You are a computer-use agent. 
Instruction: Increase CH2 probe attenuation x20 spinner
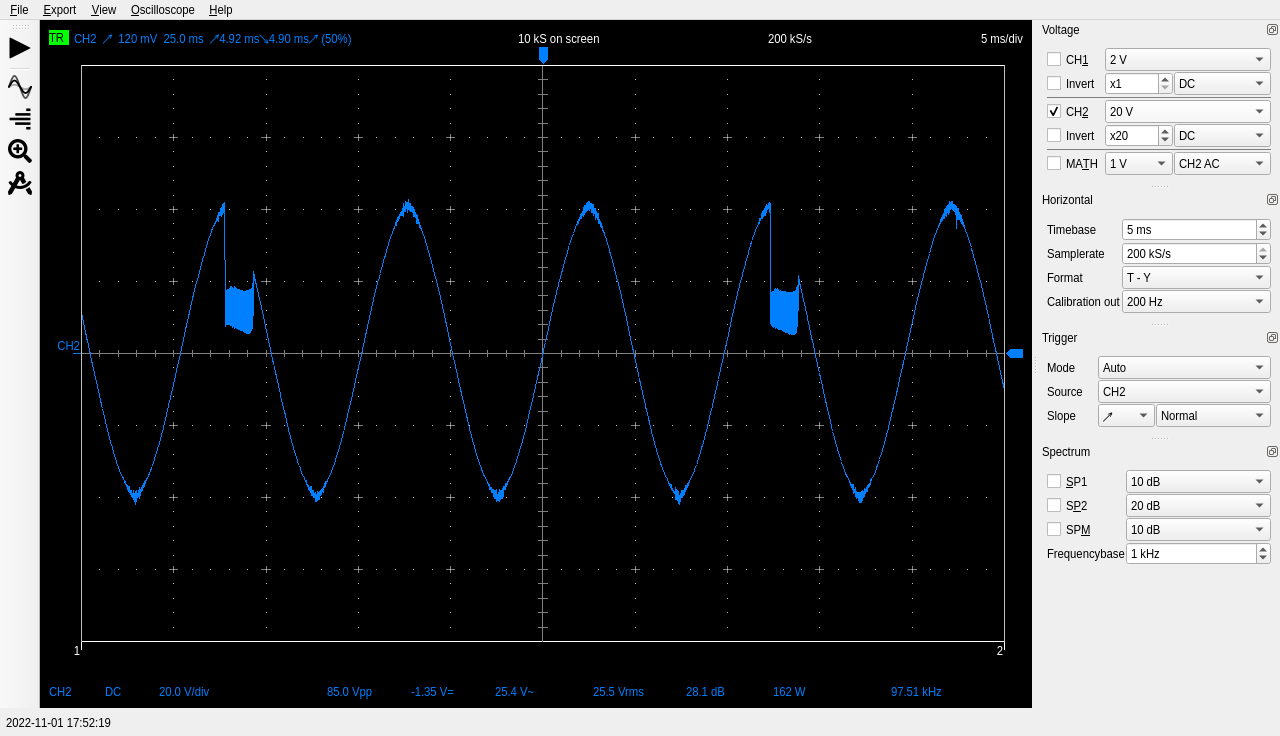click(x=1165, y=131)
